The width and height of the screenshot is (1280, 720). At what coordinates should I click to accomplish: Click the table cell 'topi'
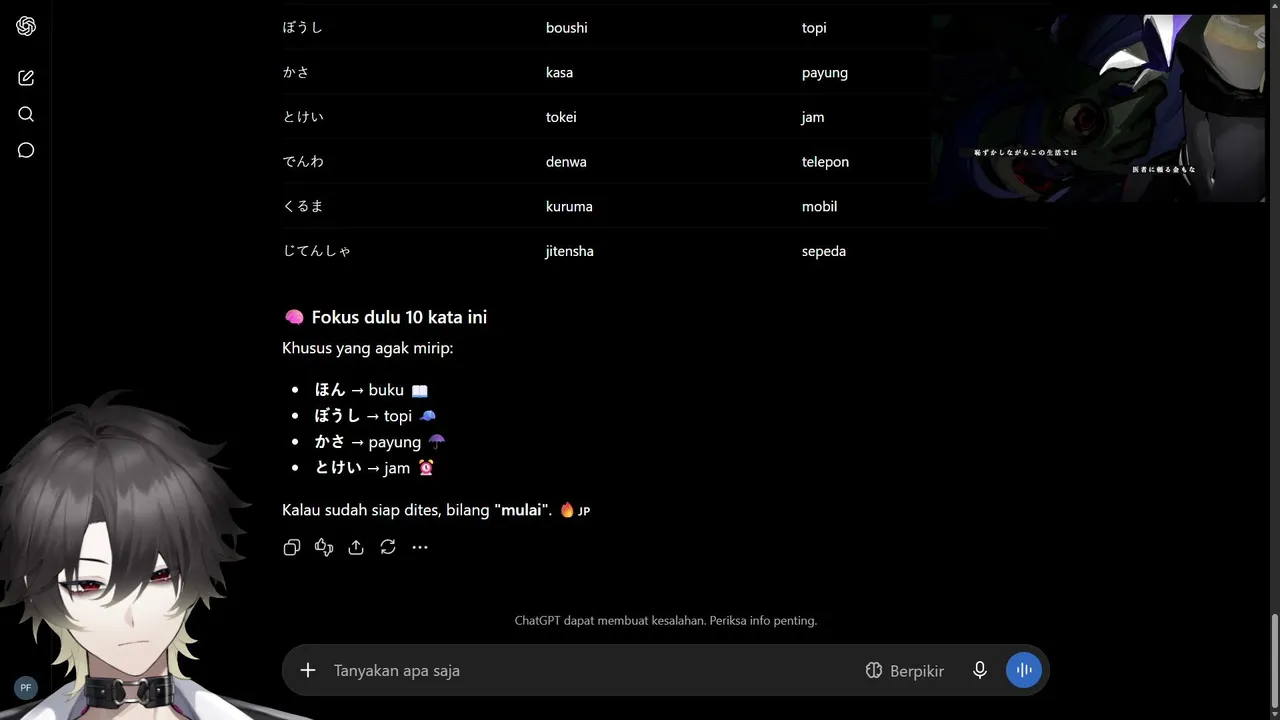[814, 28]
